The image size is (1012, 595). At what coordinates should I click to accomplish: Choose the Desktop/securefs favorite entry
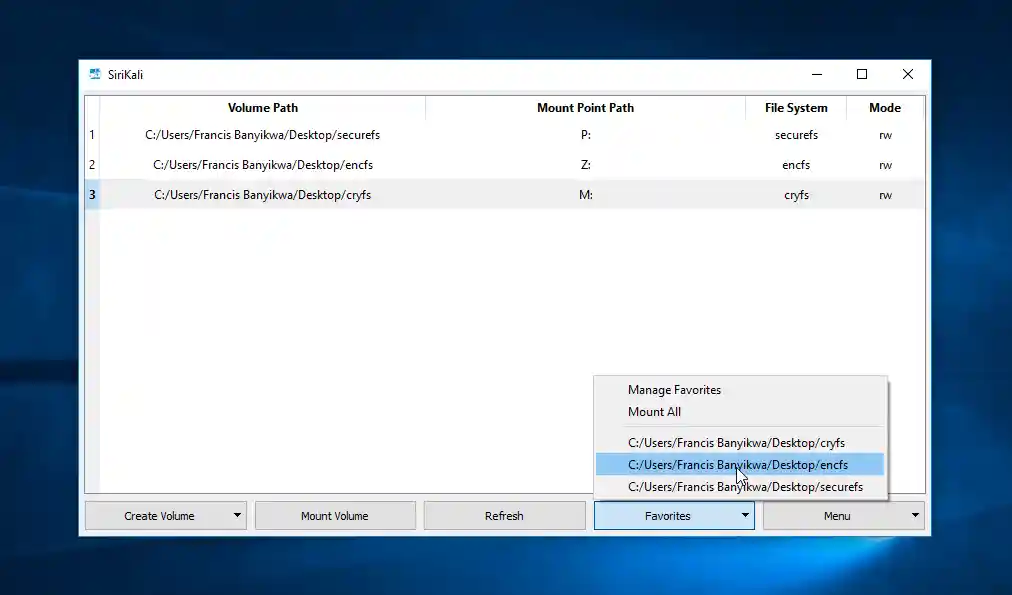(745, 487)
